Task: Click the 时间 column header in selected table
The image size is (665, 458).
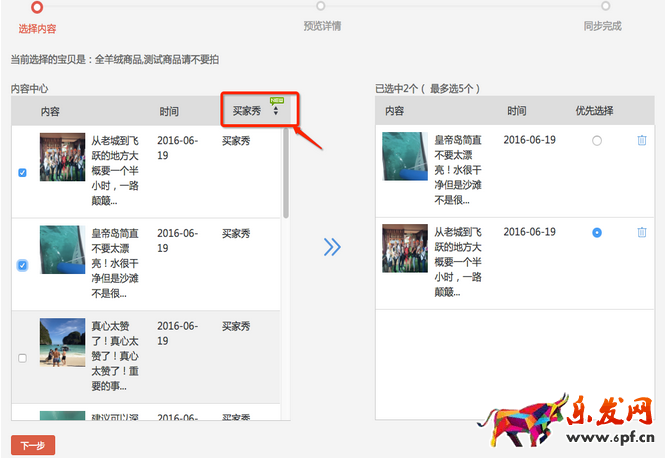Action: pos(517,111)
